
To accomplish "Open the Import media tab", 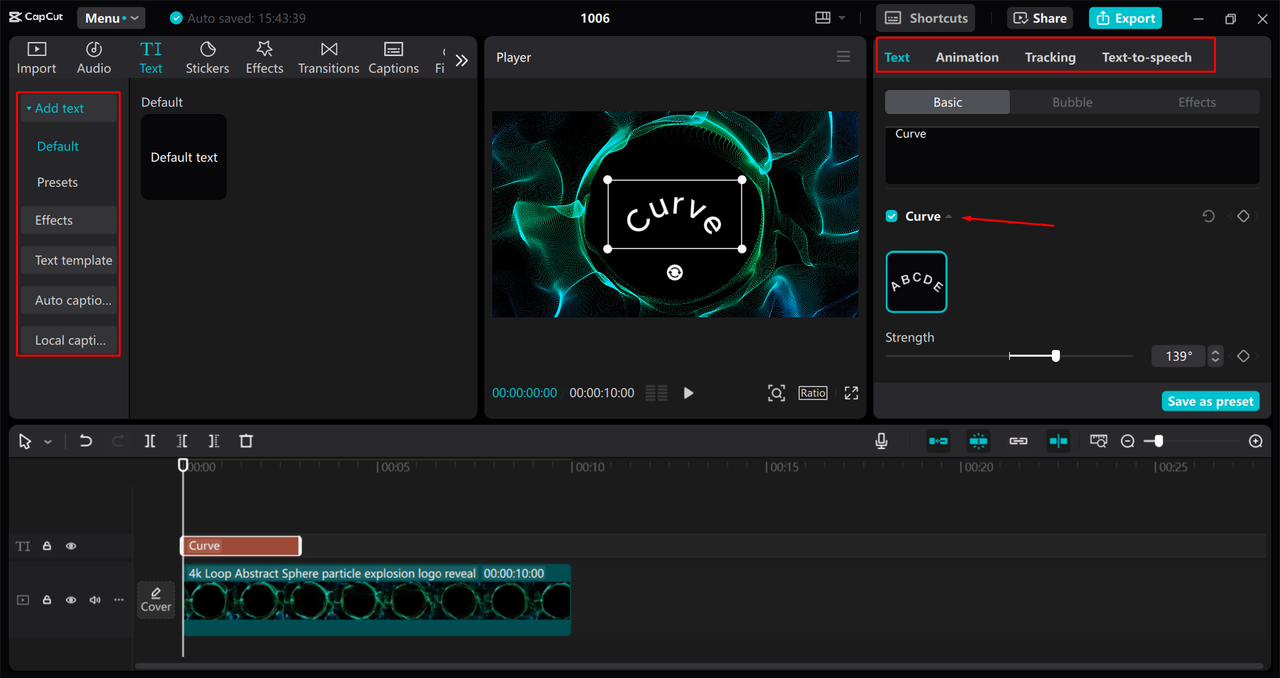I will (x=36, y=58).
